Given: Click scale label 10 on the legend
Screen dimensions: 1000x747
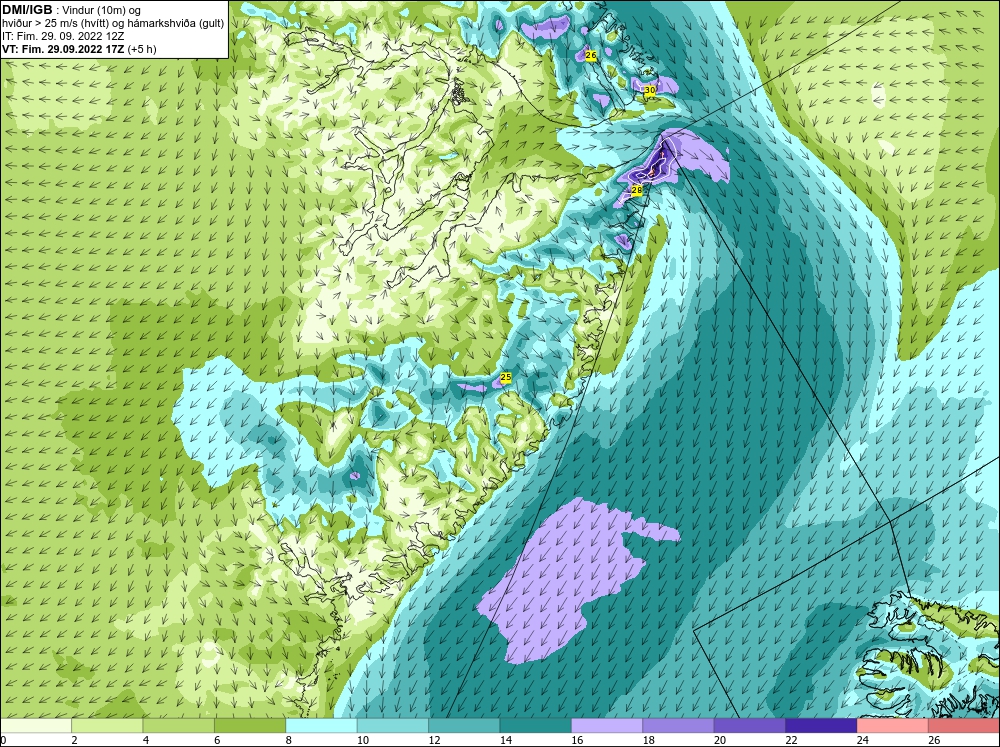Looking at the screenshot, I should (363, 741).
